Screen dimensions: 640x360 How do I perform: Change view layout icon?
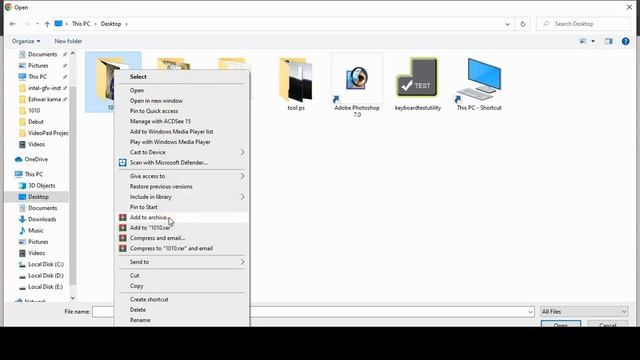(x=583, y=41)
